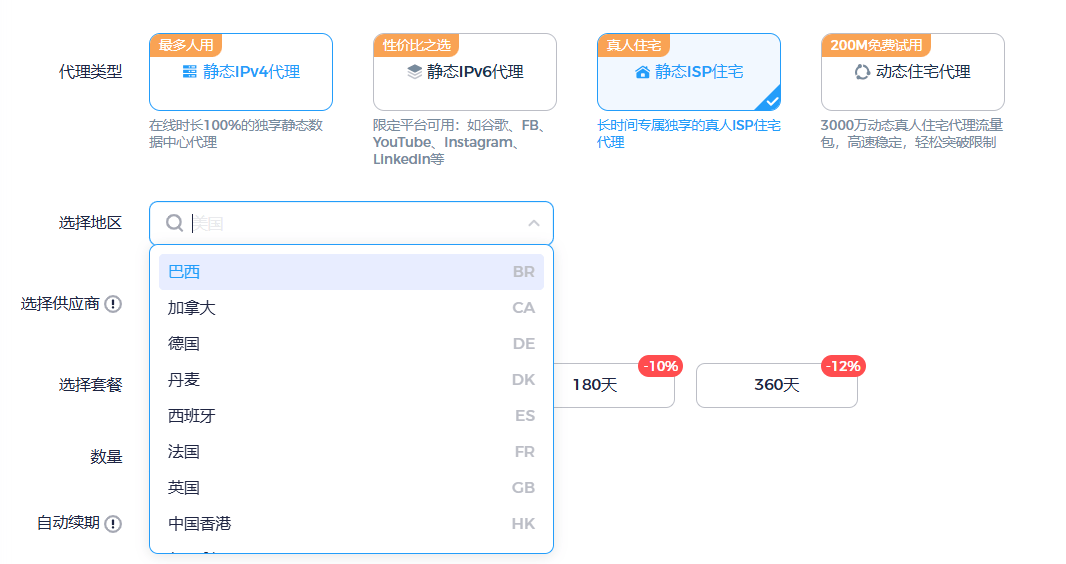Click the 3000万动态真人住宅代理流量包 description
The height and width of the screenshot is (564, 1066).
912,134
